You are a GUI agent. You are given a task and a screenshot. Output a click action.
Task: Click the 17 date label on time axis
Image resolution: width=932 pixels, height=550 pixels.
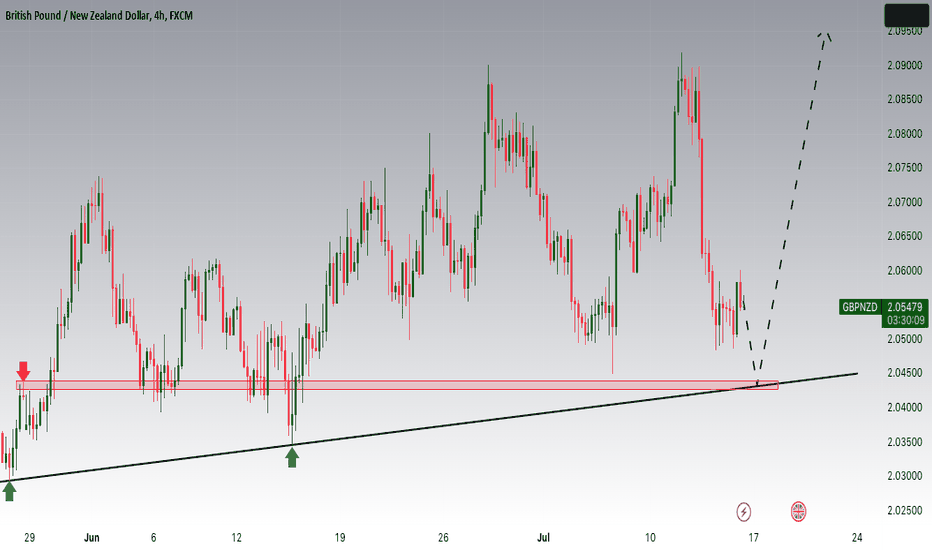pyautogui.click(x=754, y=538)
